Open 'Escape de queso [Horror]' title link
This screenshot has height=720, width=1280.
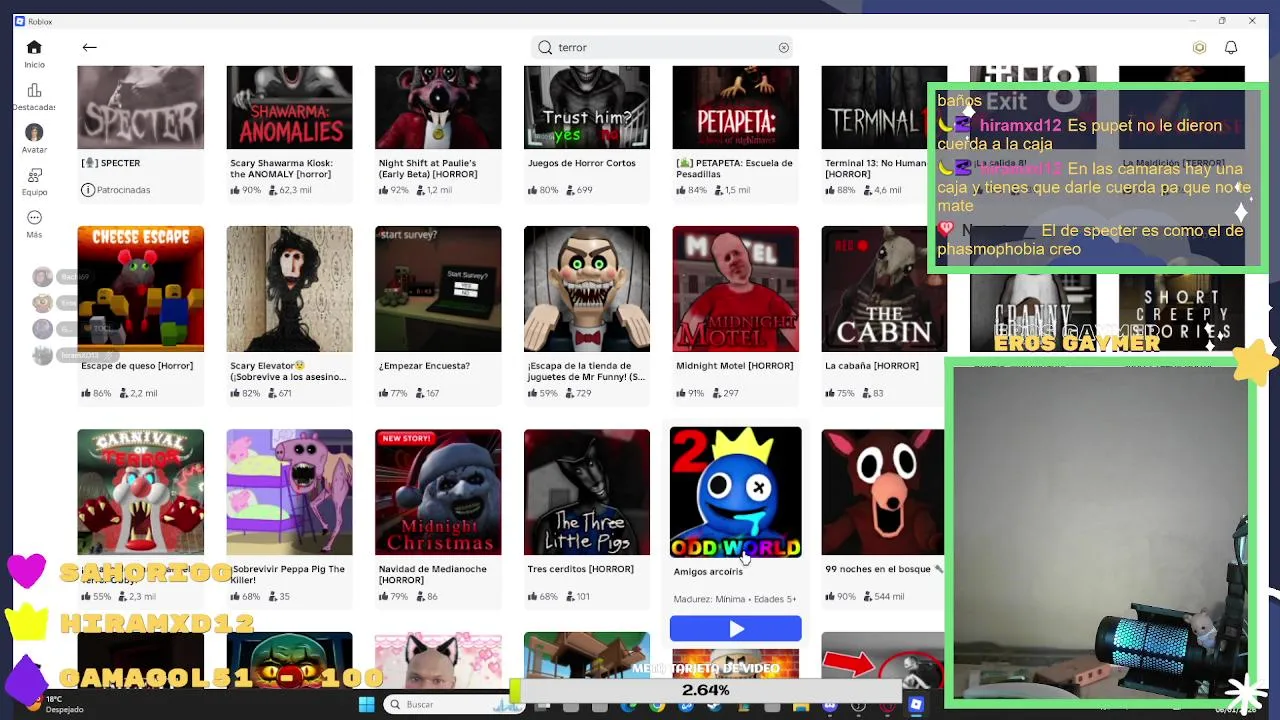137,366
